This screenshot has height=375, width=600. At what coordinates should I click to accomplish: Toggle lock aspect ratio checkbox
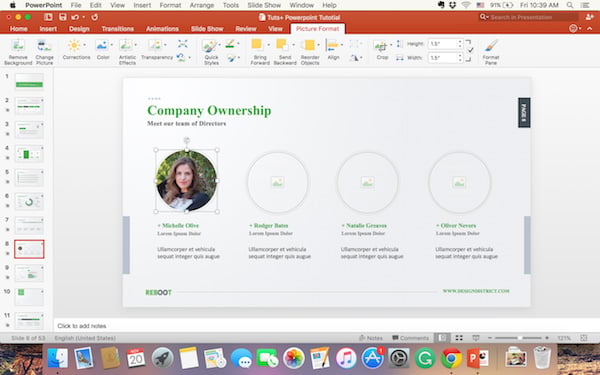click(x=470, y=50)
